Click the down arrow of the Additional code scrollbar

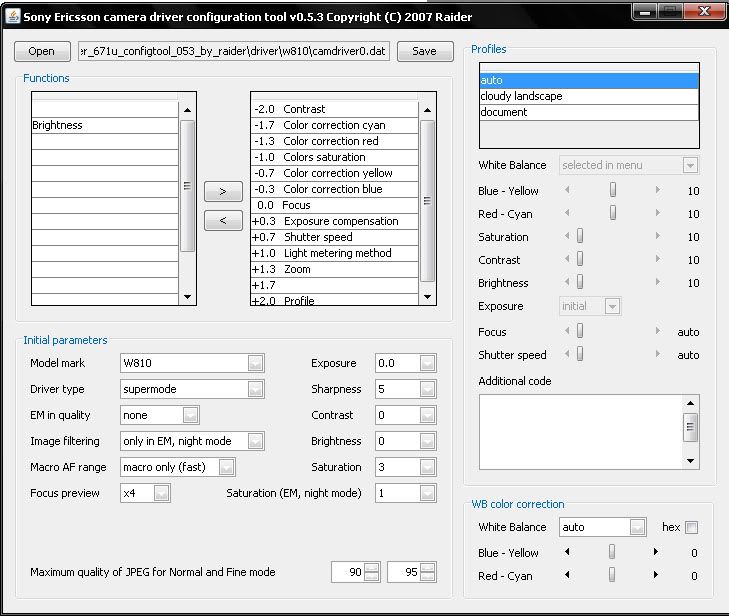coord(690,461)
